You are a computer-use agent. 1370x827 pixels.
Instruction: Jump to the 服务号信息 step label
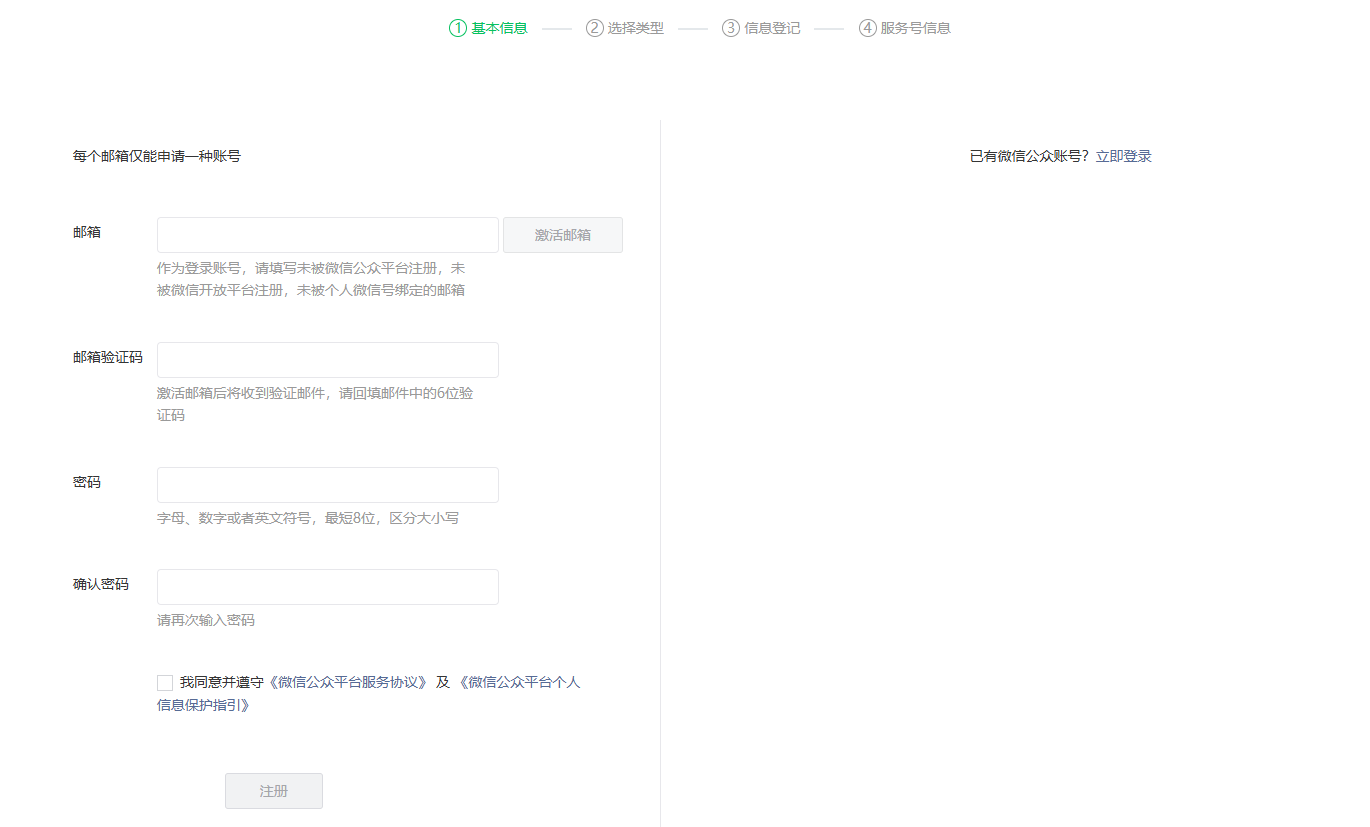(915, 28)
